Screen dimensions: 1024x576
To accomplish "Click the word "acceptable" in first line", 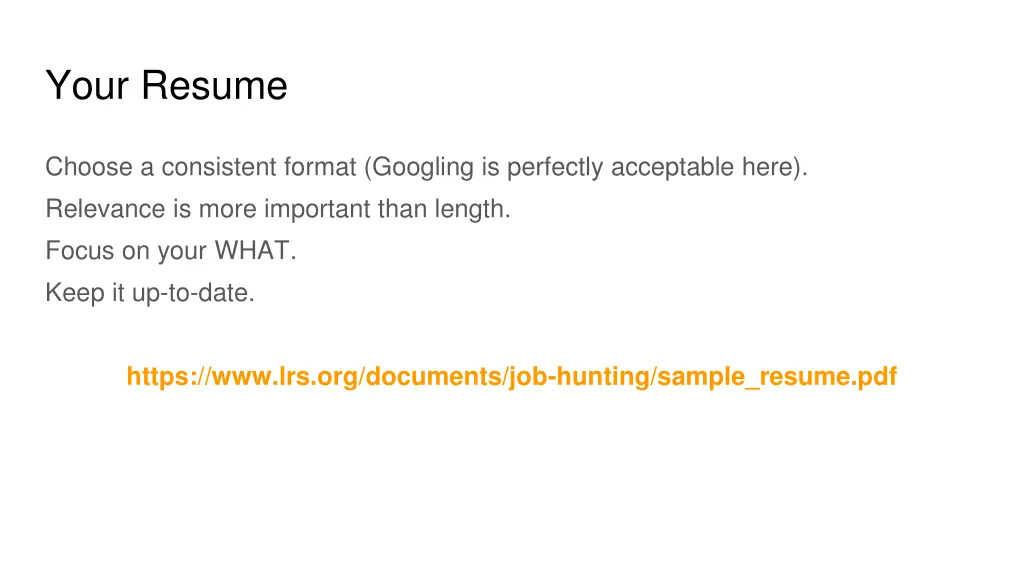I will [672, 167].
